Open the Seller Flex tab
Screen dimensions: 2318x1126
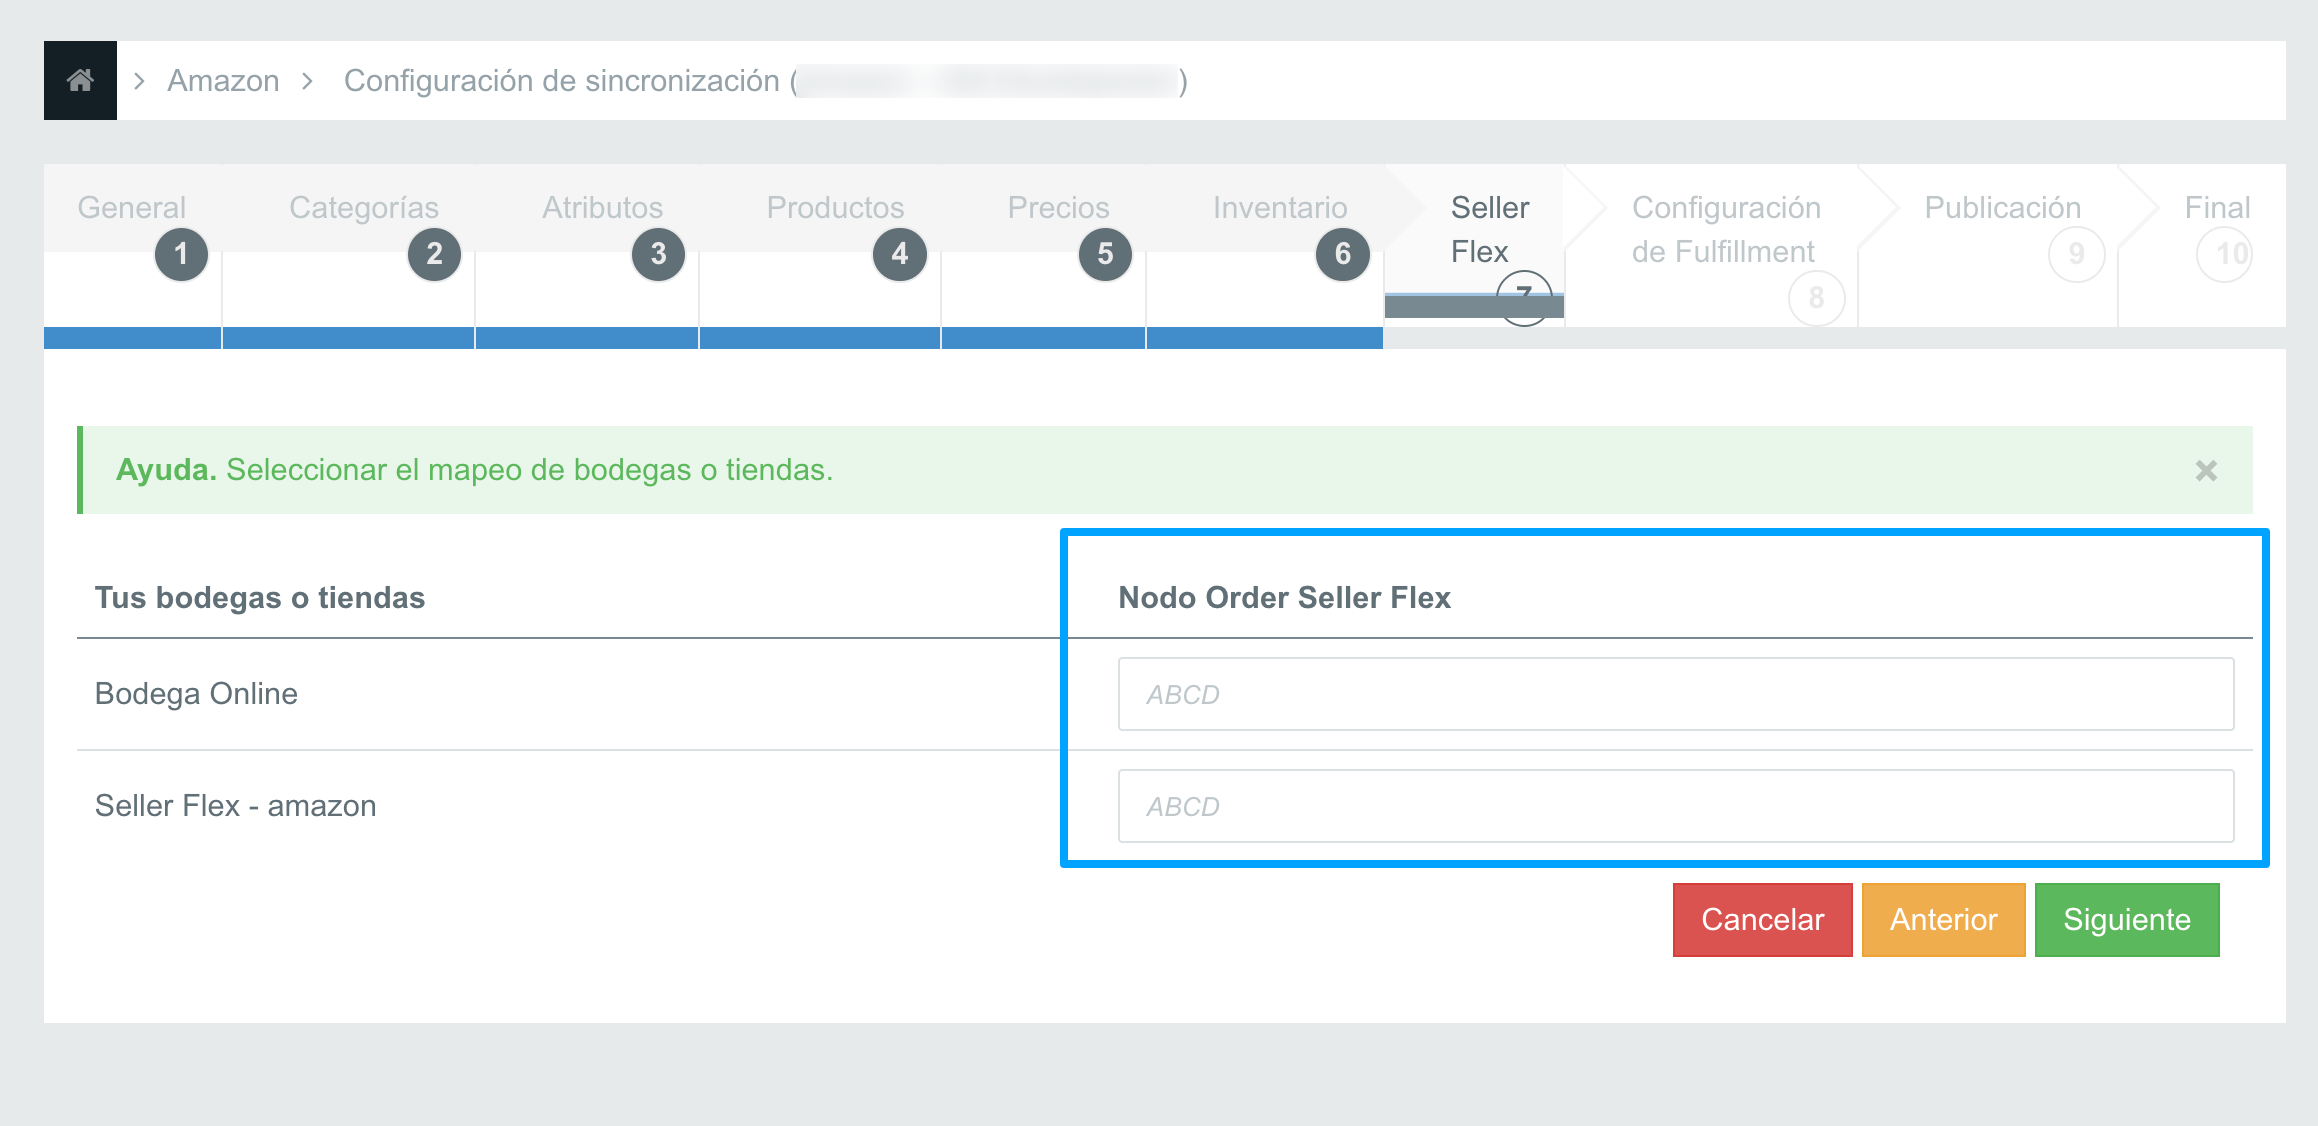coord(1489,230)
